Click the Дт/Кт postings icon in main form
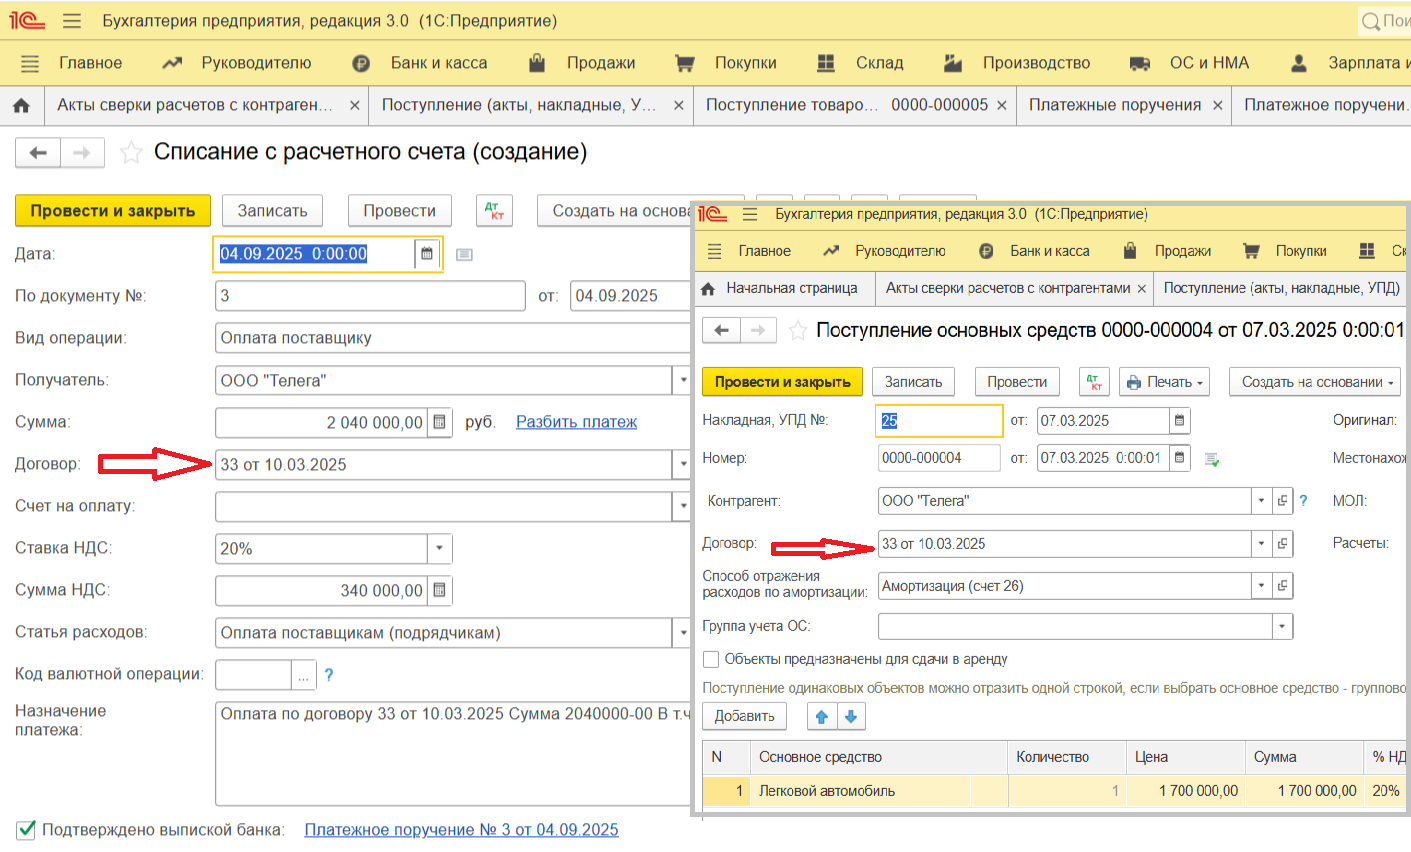Viewport: 1411px width, 852px height. pyautogui.click(x=494, y=211)
